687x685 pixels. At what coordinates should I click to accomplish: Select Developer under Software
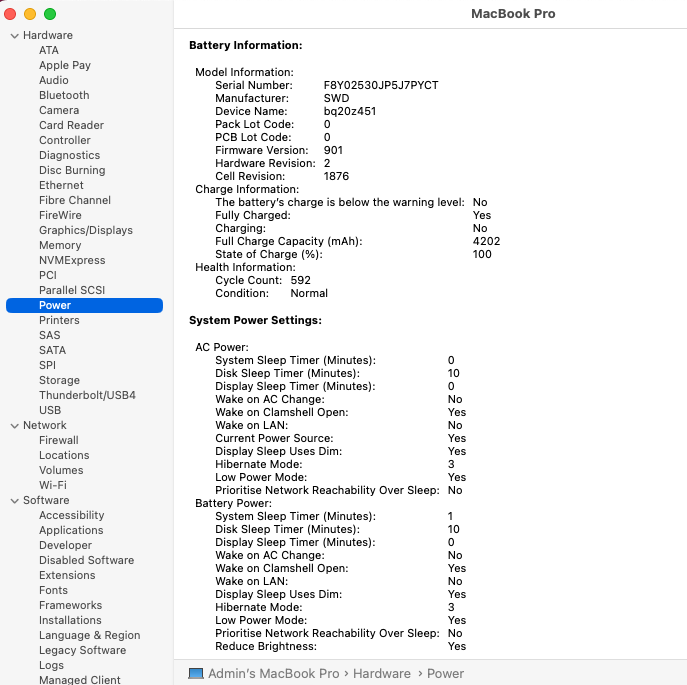point(65,545)
